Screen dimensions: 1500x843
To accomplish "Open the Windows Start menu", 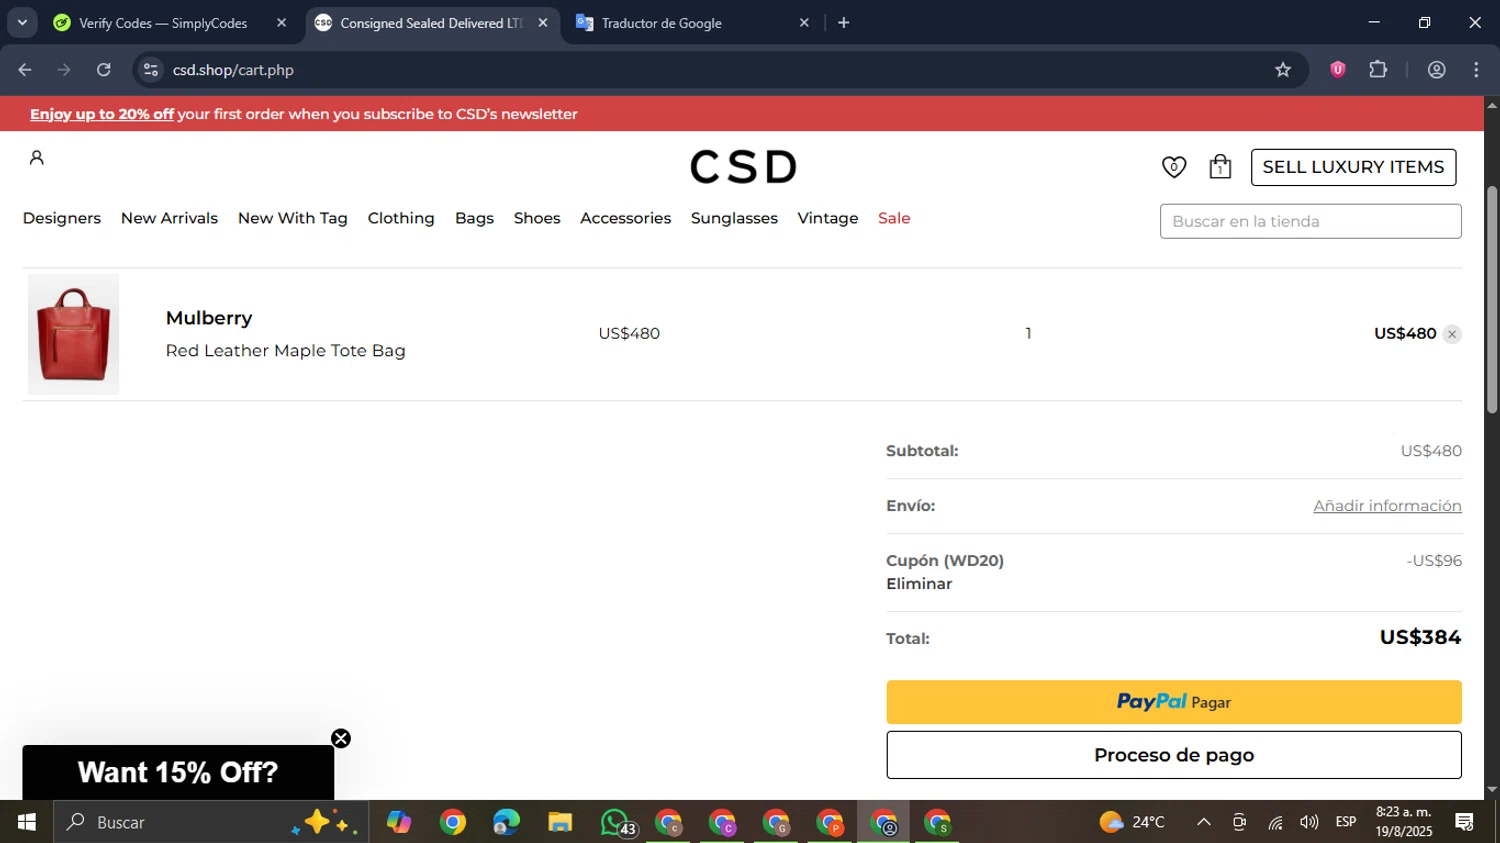I will pos(27,822).
